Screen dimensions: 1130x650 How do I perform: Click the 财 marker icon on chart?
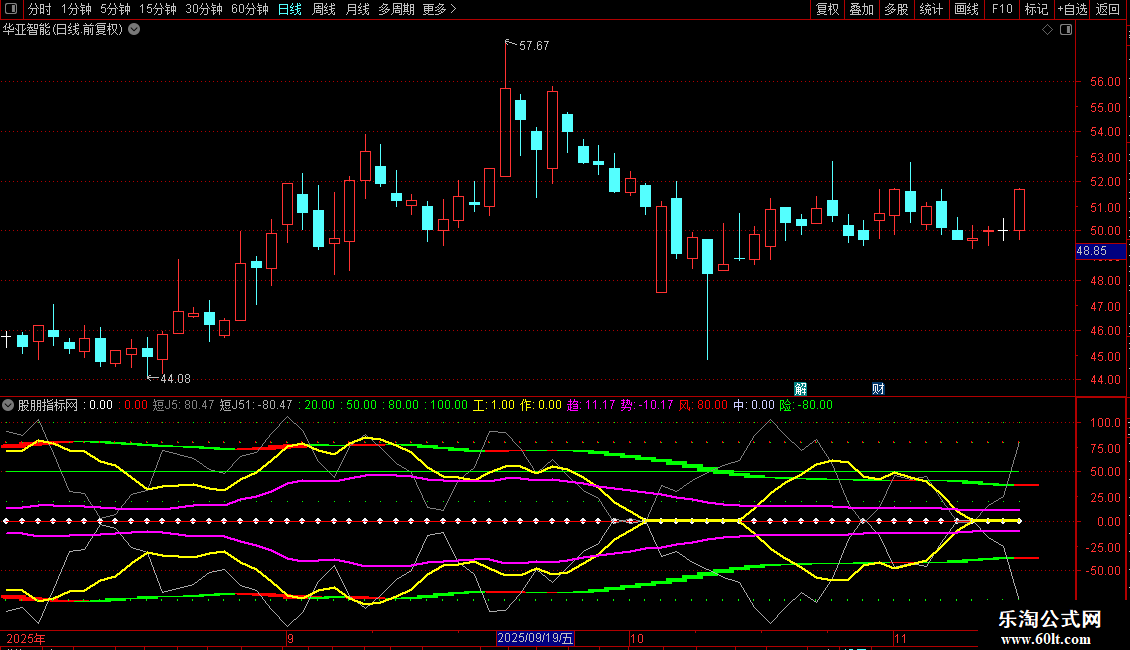coord(878,388)
